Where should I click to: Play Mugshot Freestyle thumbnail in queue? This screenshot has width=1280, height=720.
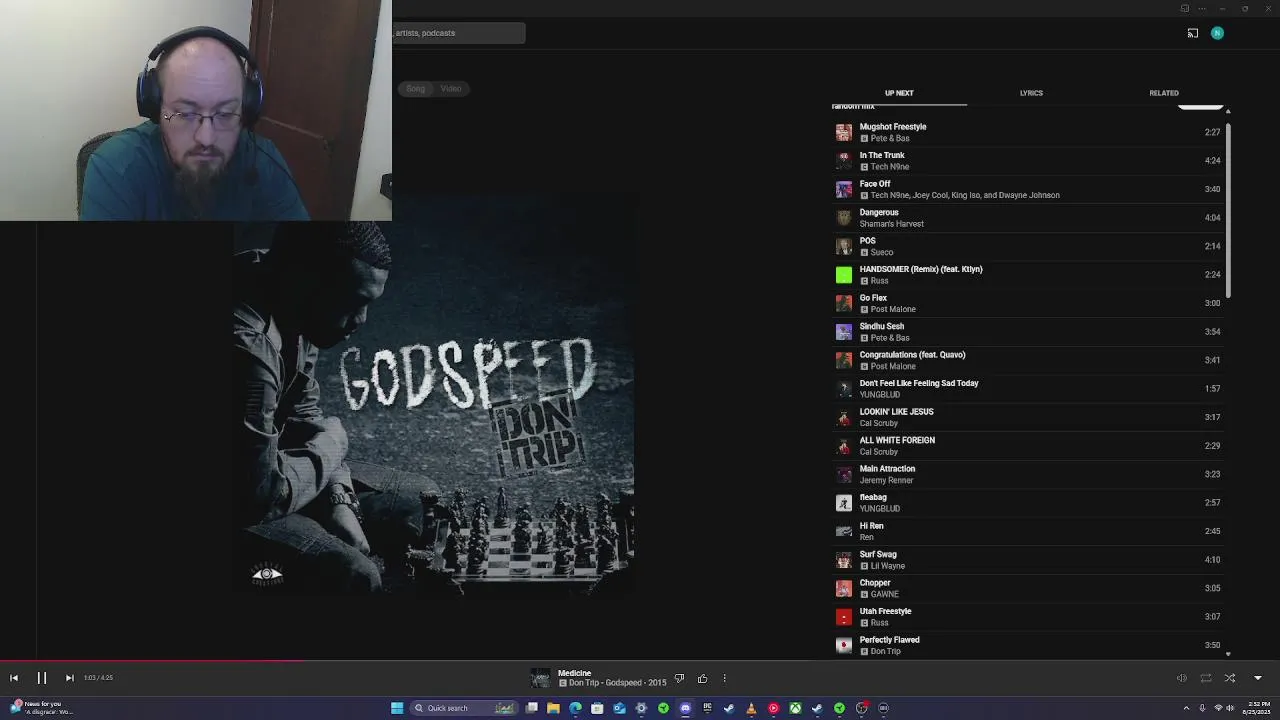[844, 132]
